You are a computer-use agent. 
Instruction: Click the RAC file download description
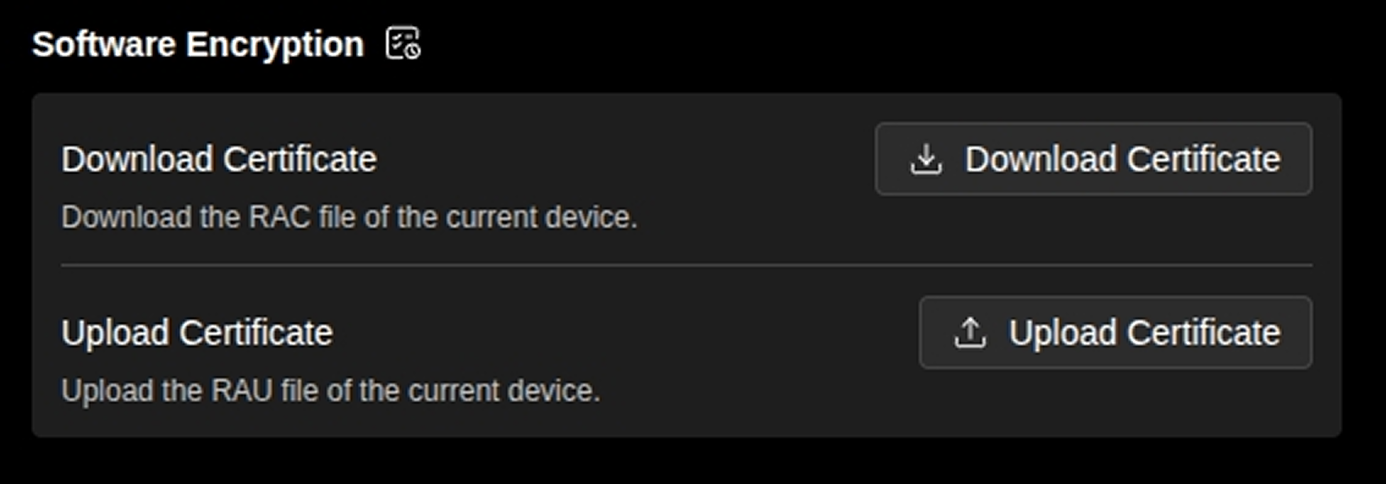pyautogui.click(x=349, y=217)
